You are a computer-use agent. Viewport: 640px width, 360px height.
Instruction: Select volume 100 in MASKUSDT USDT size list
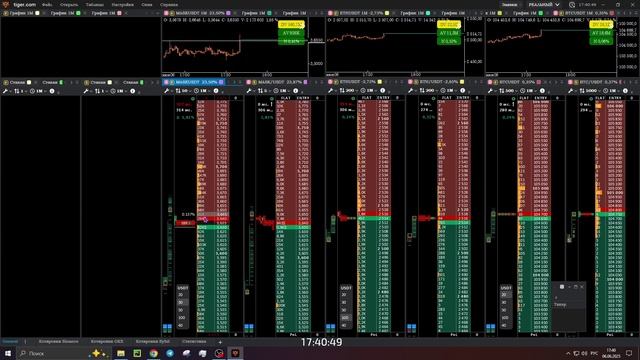point(182,318)
